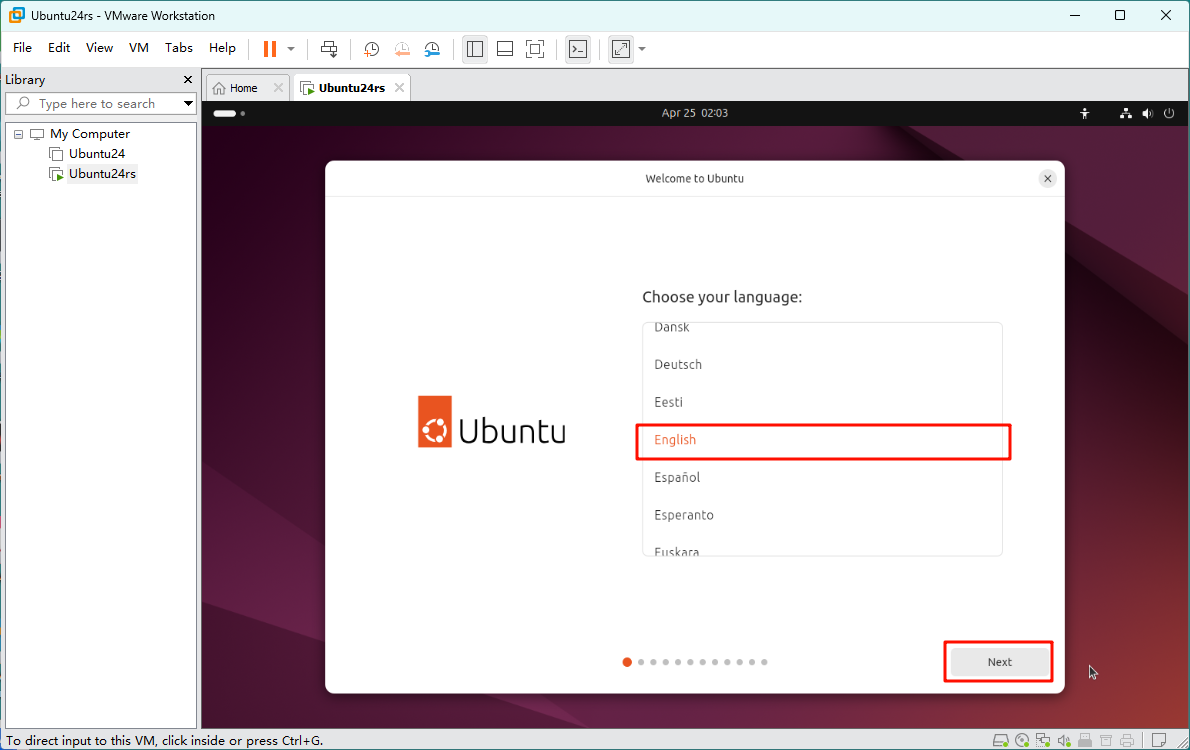1190x750 pixels.
Task: Choose Deutsch as the language
Action: (822, 364)
